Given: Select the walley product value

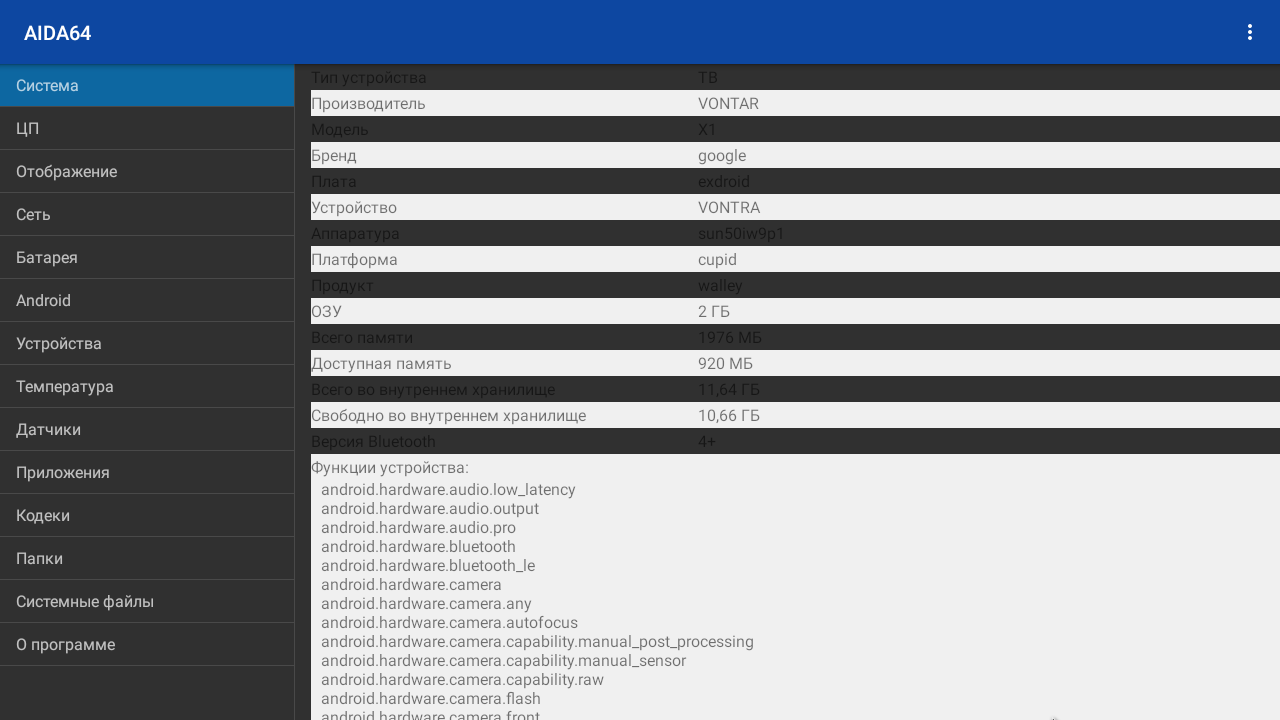Looking at the screenshot, I should click(720, 286).
